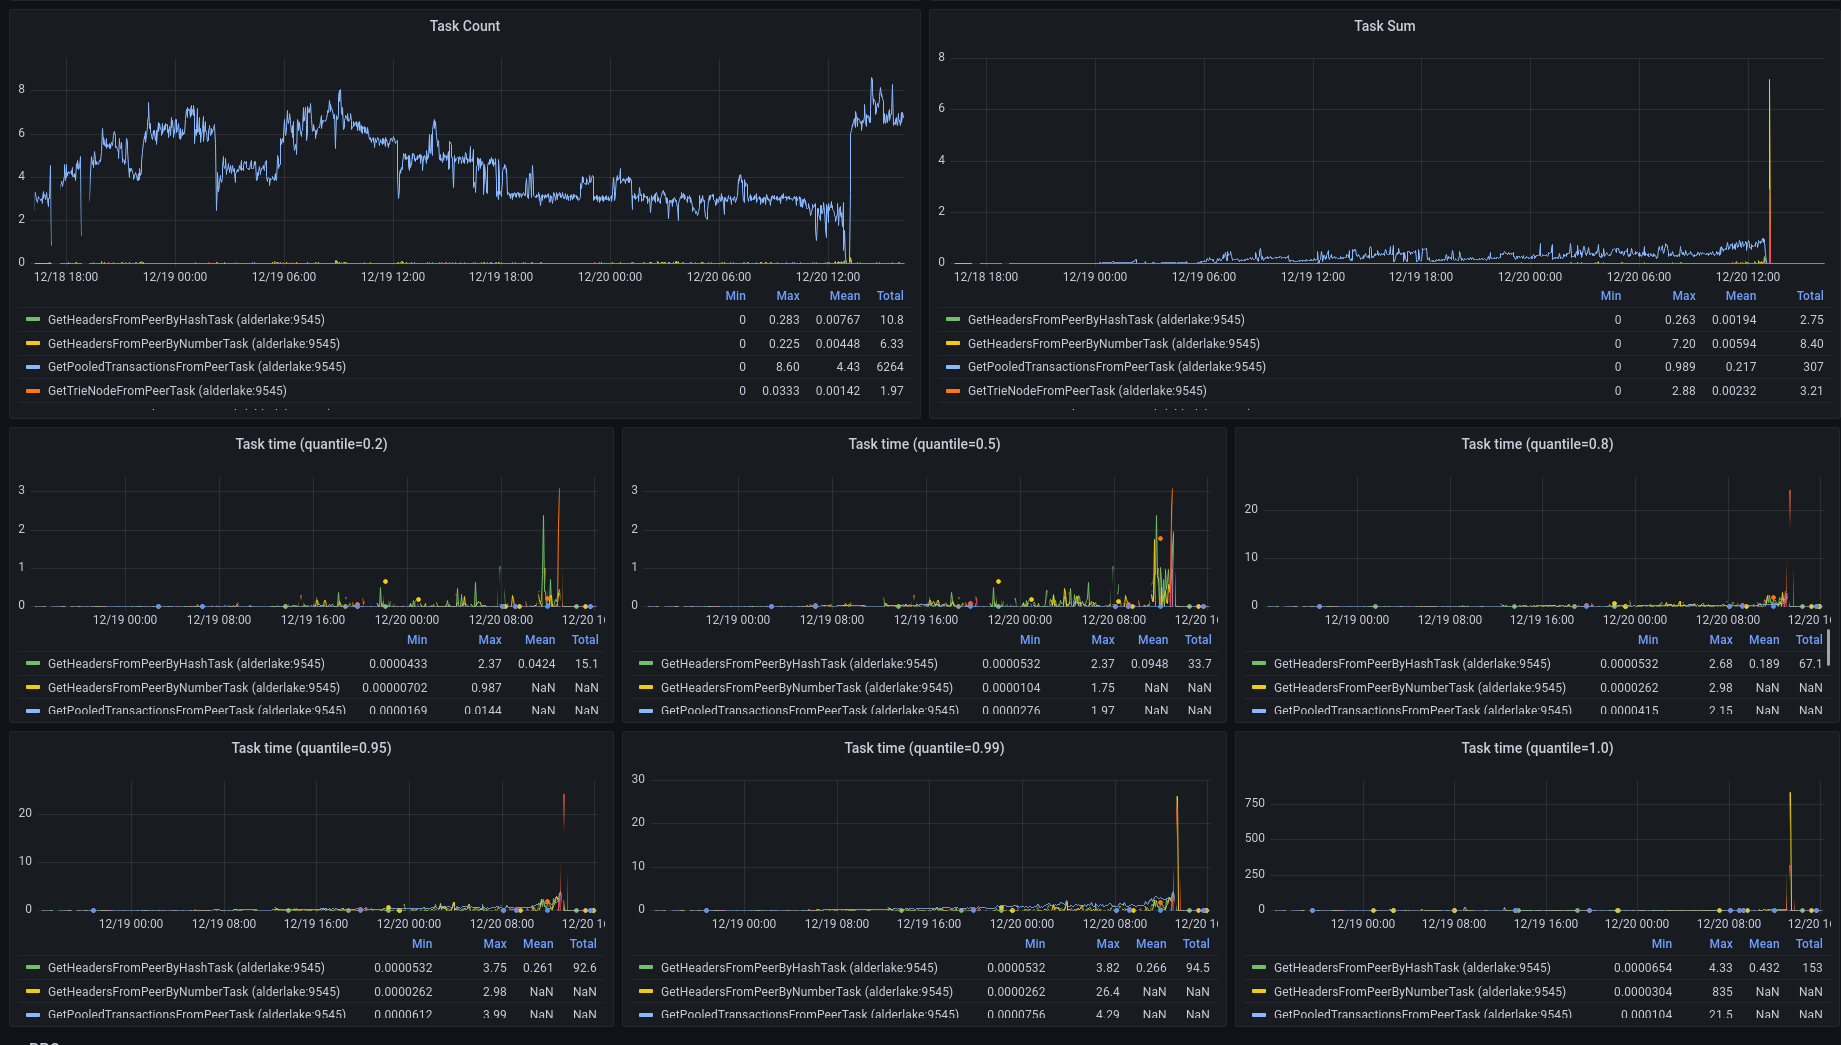1841x1045 pixels.
Task: Sort quantile=0.99 legend by Total
Action: pyautogui.click(x=1196, y=944)
